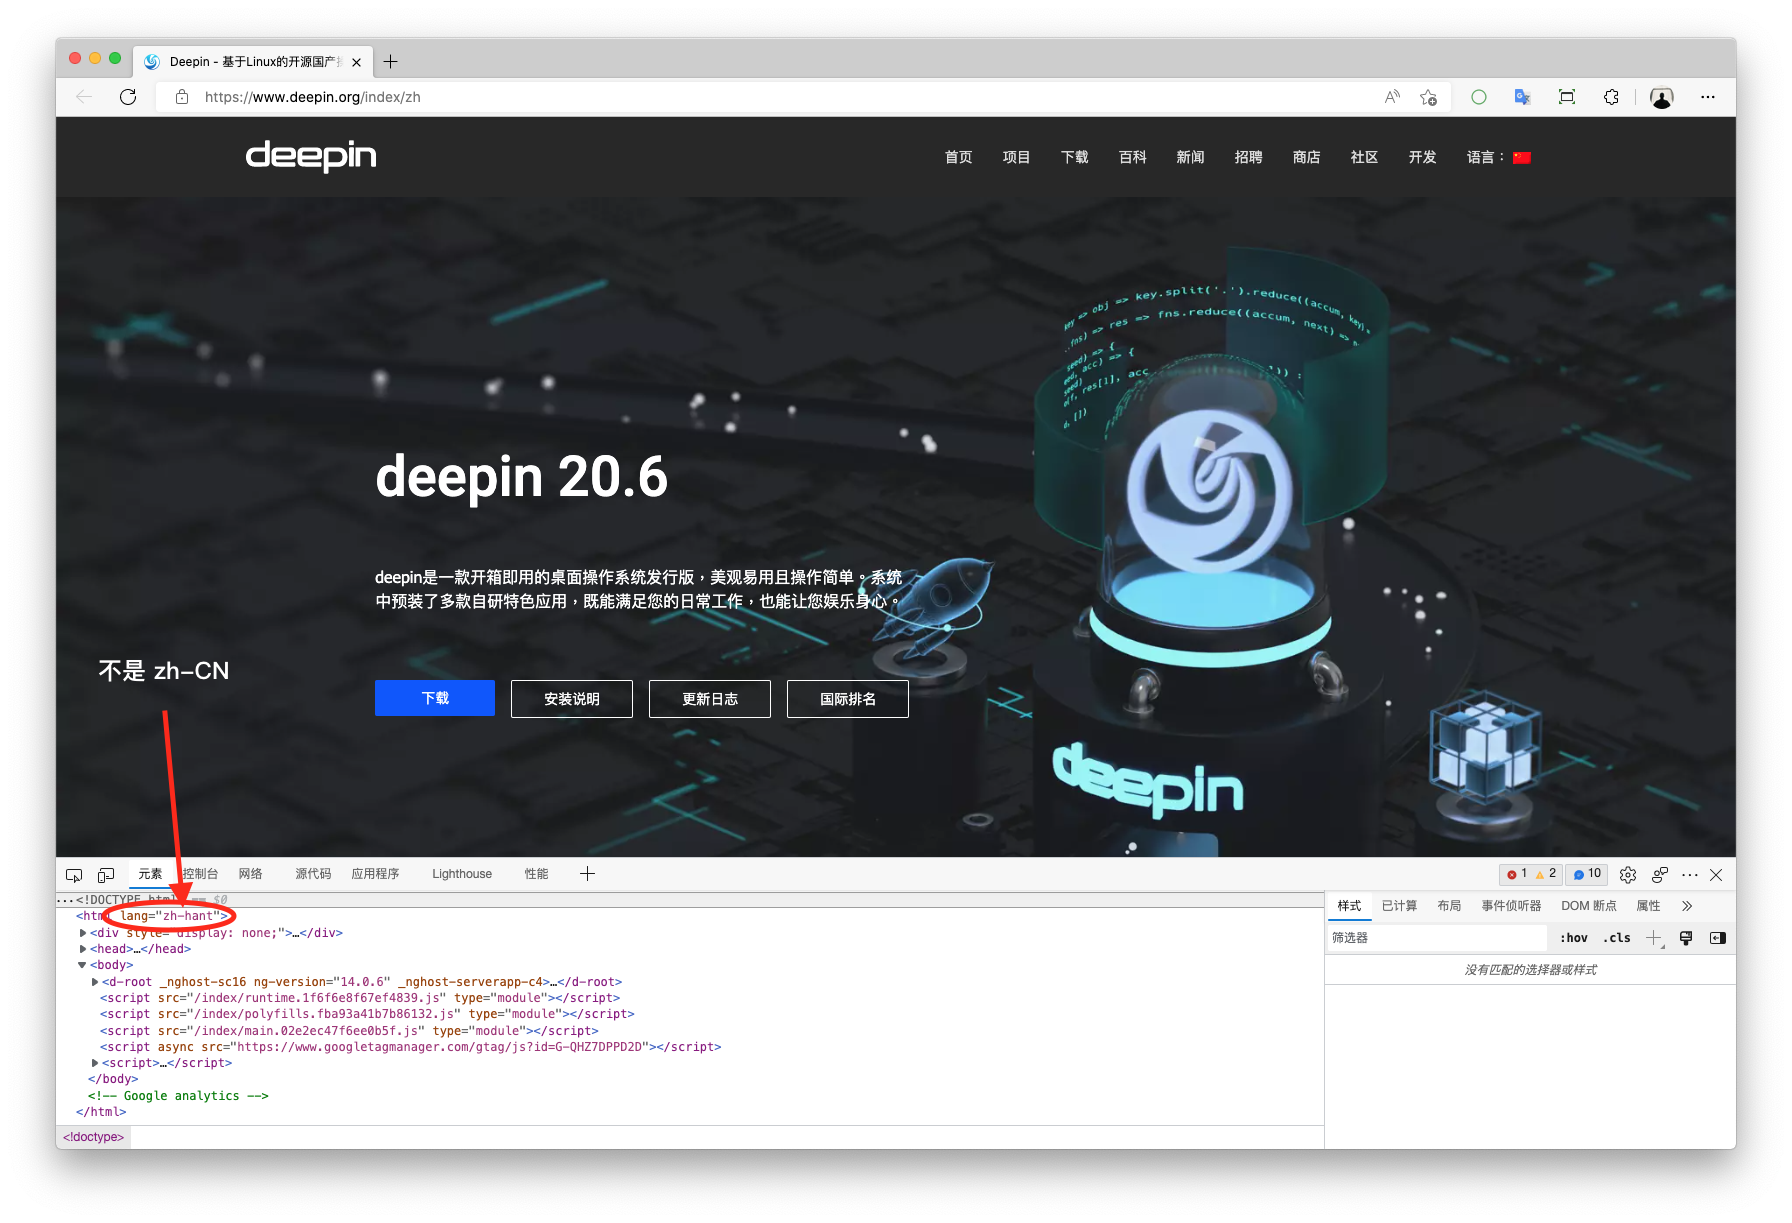This screenshot has height=1223, width=1792.
Task: Add new style rule with plus icon
Action: [x=1655, y=938]
